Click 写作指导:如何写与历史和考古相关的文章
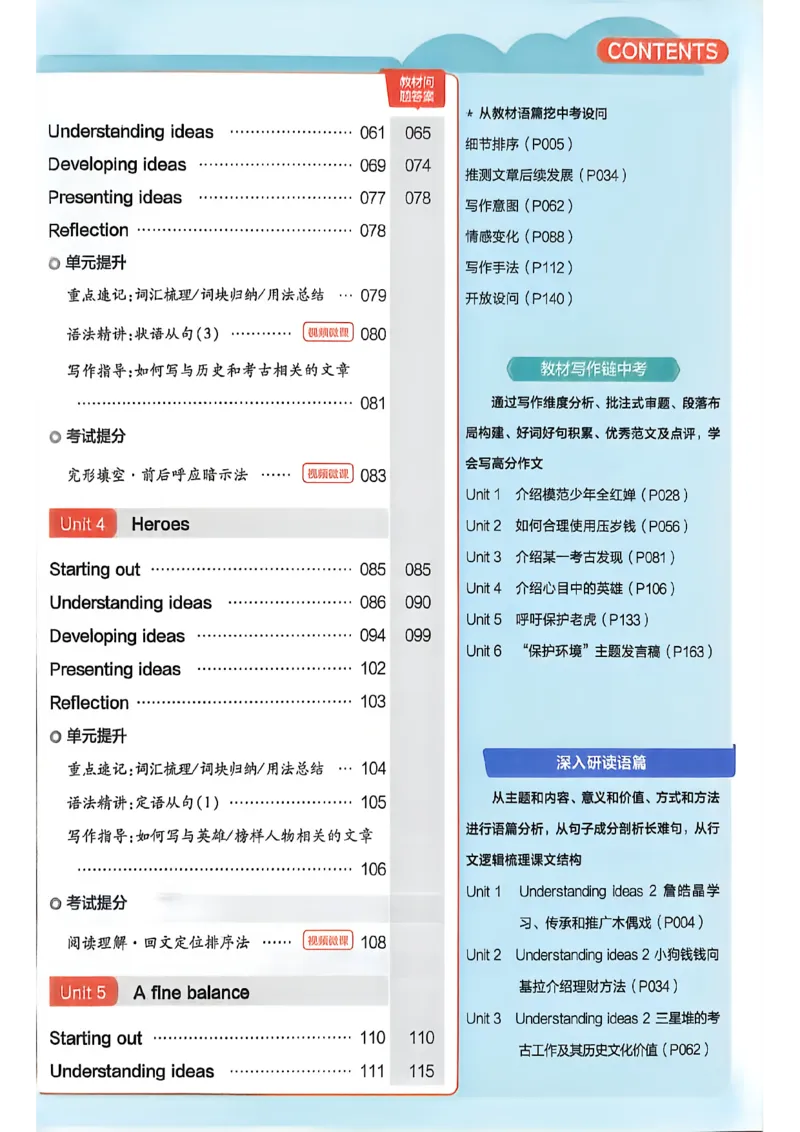Screen dimensions: 800x1132 click(x=208, y=370)
